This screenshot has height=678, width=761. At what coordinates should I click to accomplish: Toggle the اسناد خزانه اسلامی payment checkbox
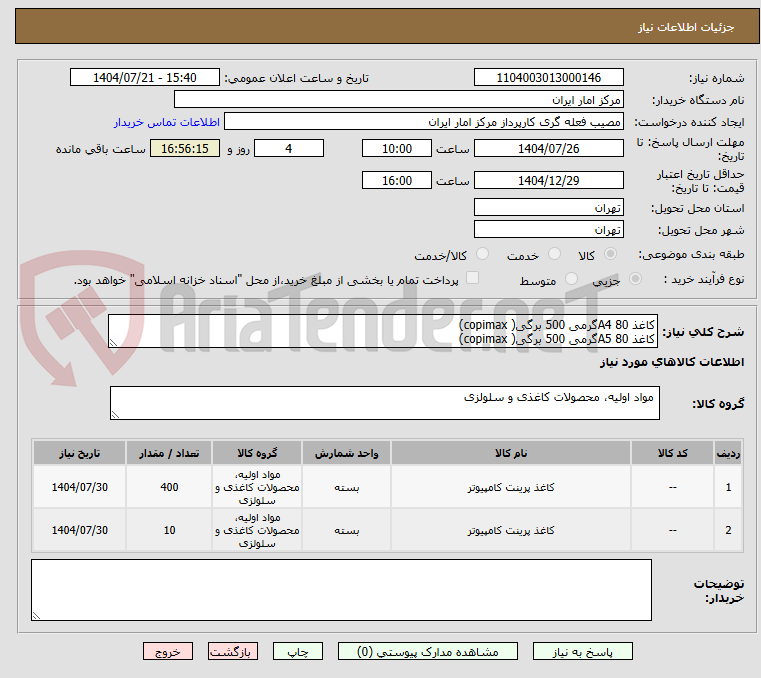pos(472,278)
